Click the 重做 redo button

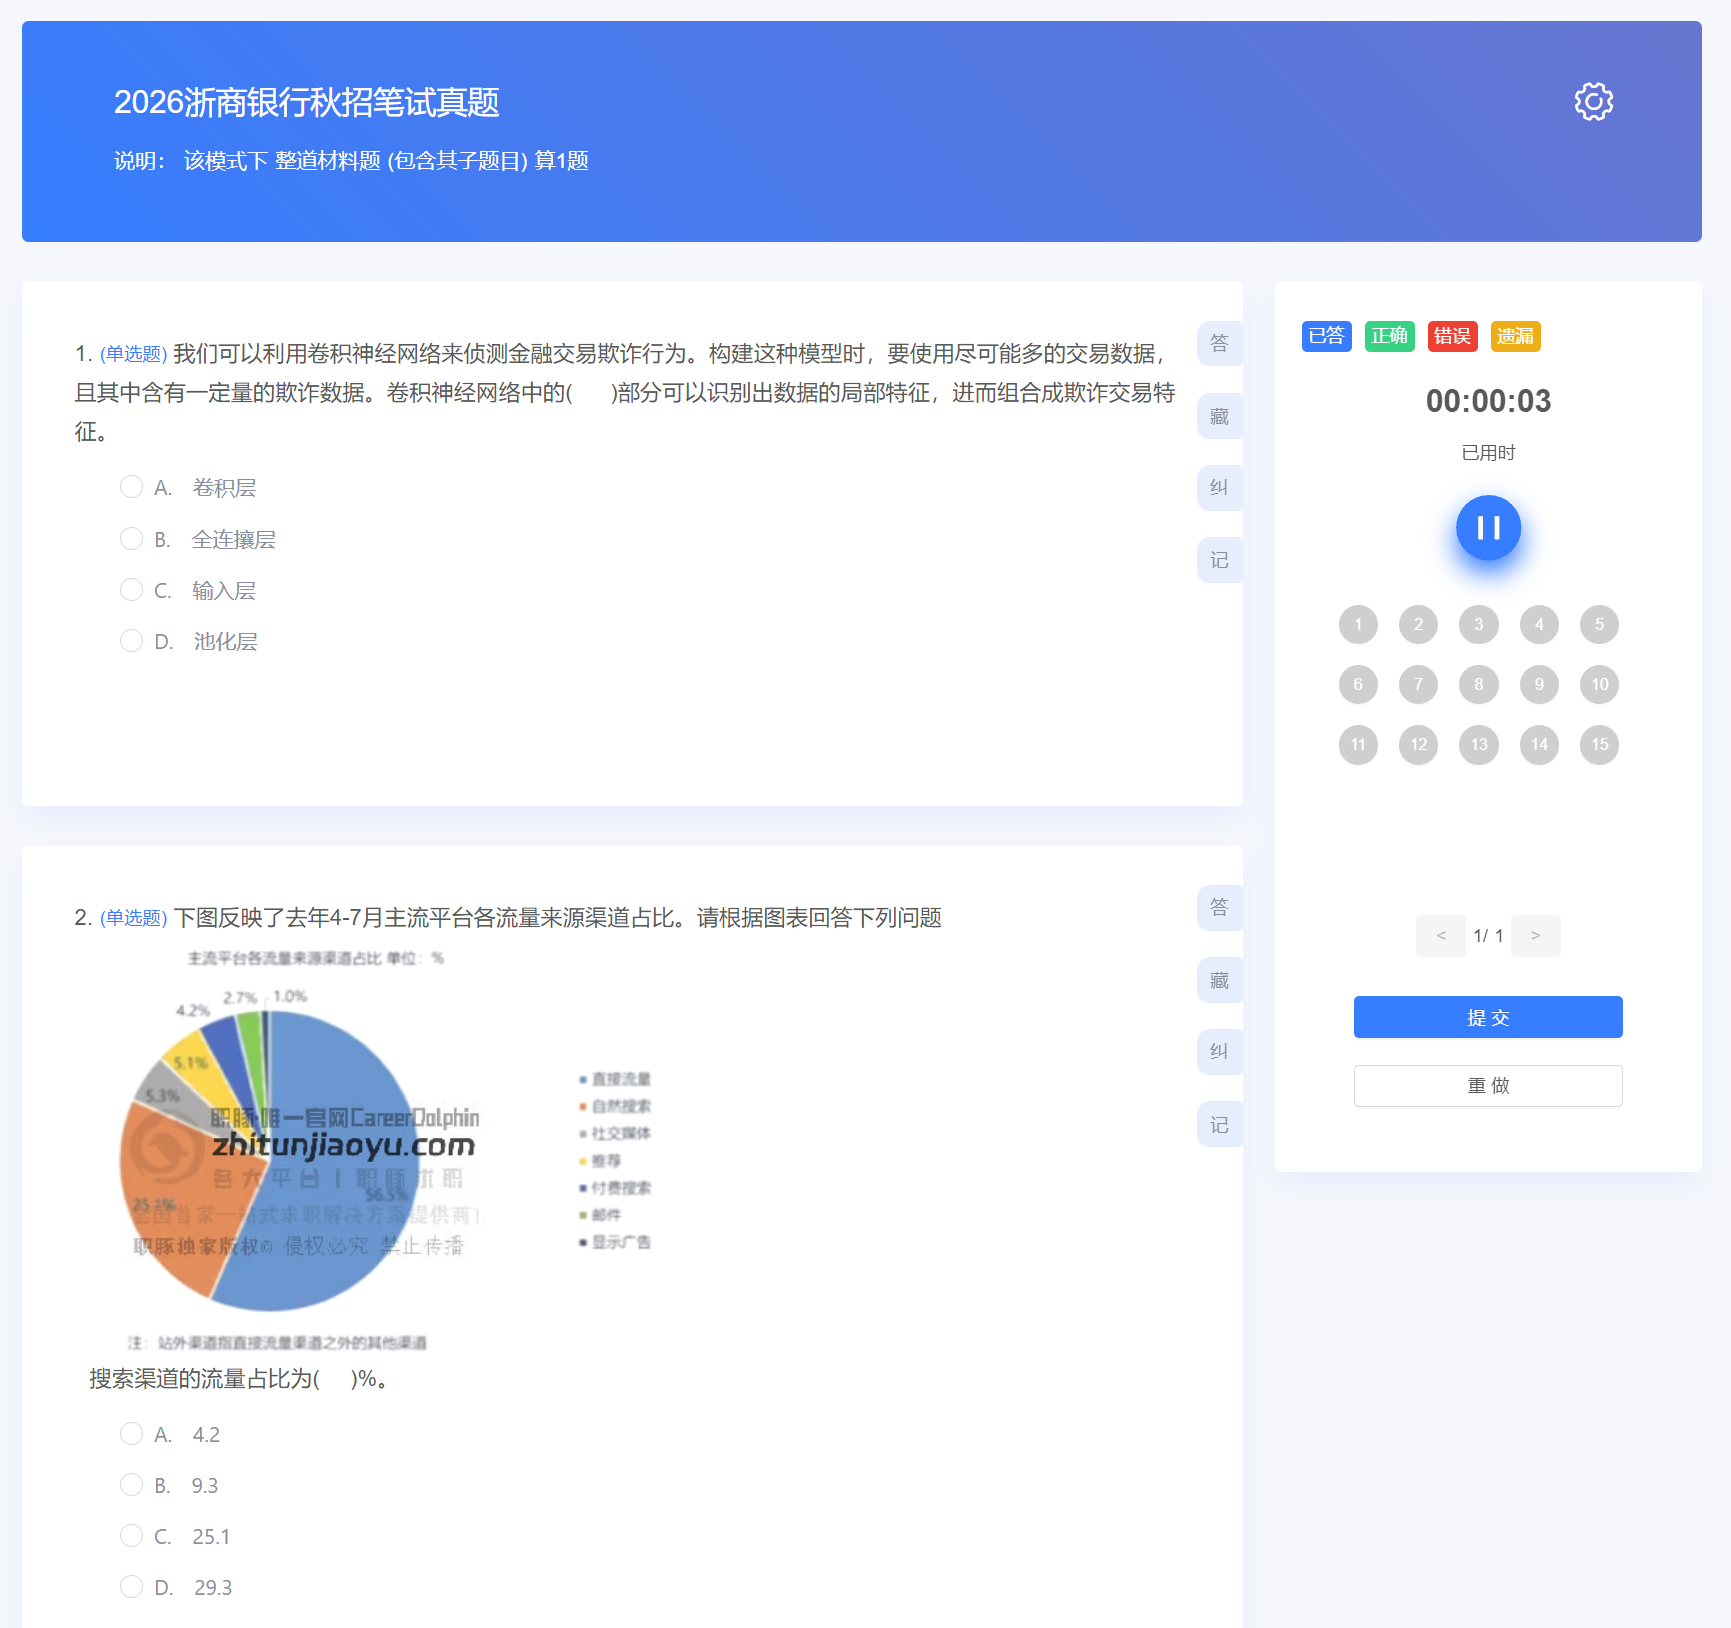[1488, 1086]
